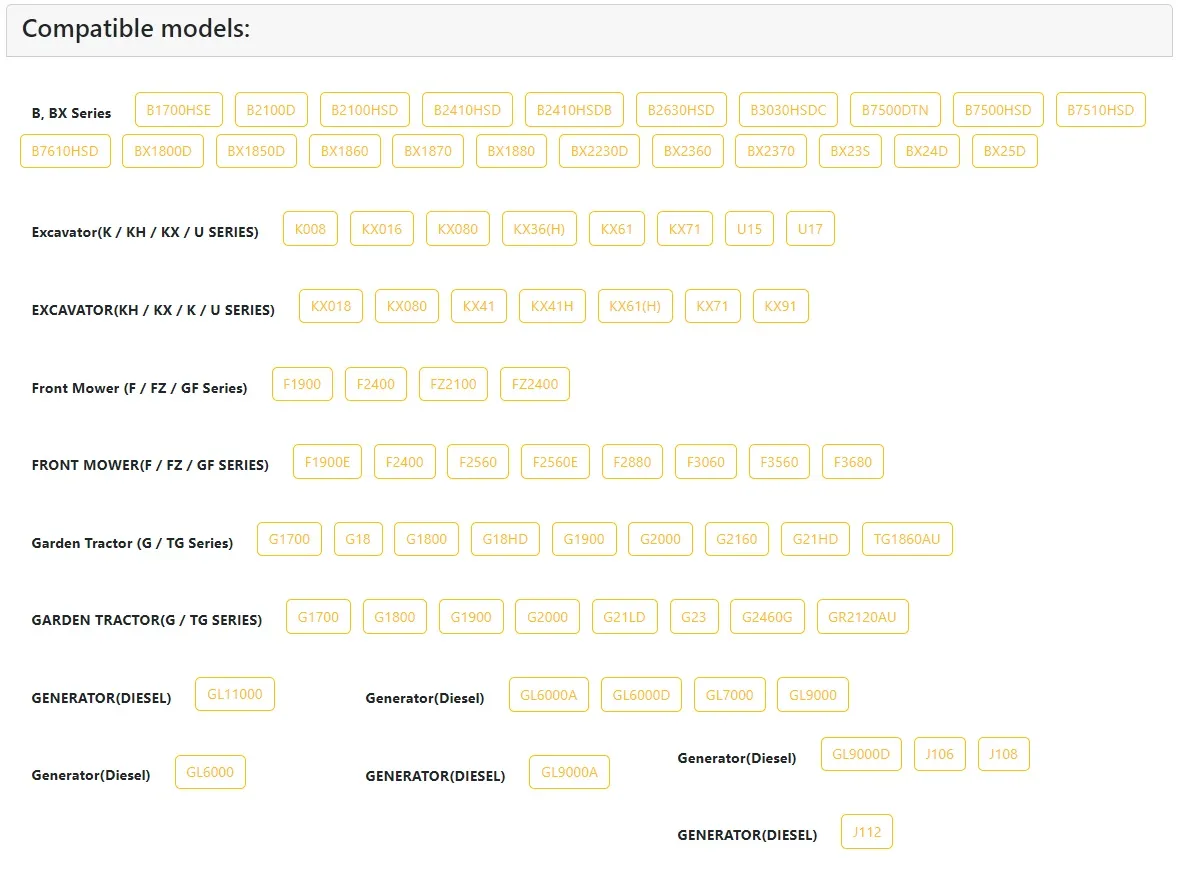The width and height of the screenshot is (1179, 869).
Task: Click the Compatible models header bar
Action: pyautogui.click(x=589, y=30)
